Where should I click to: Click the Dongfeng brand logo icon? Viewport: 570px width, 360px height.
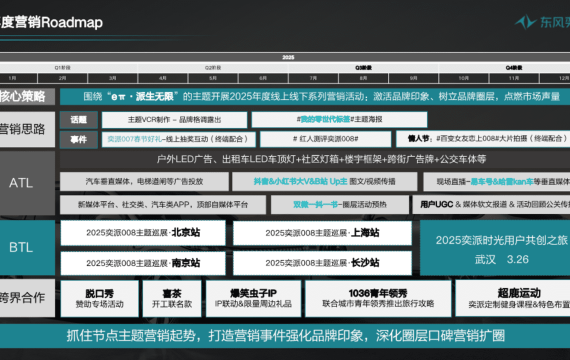click(526, 22)
